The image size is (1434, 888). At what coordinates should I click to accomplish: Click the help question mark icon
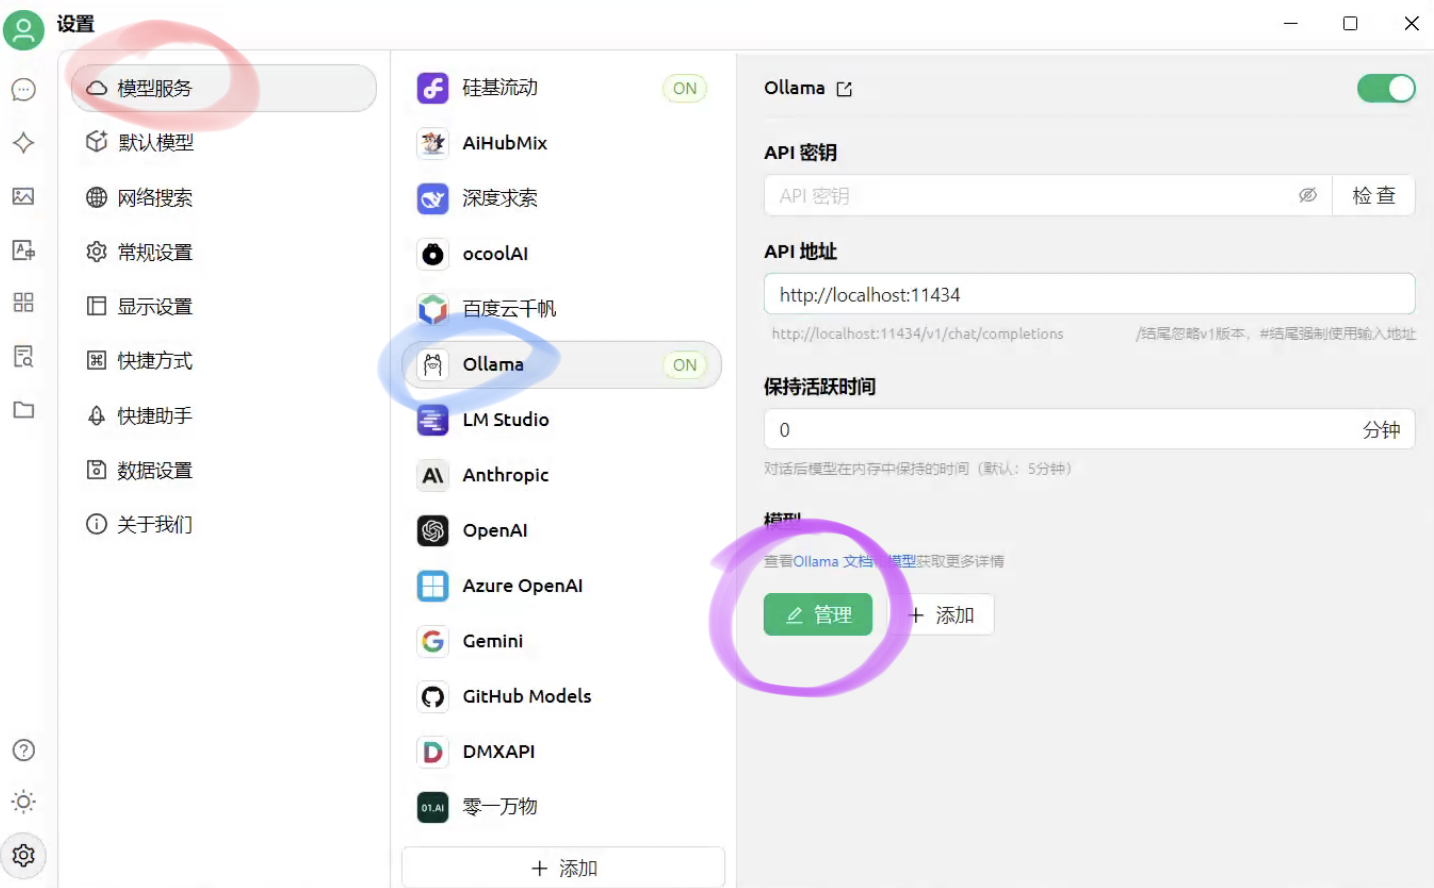[24, 750]
